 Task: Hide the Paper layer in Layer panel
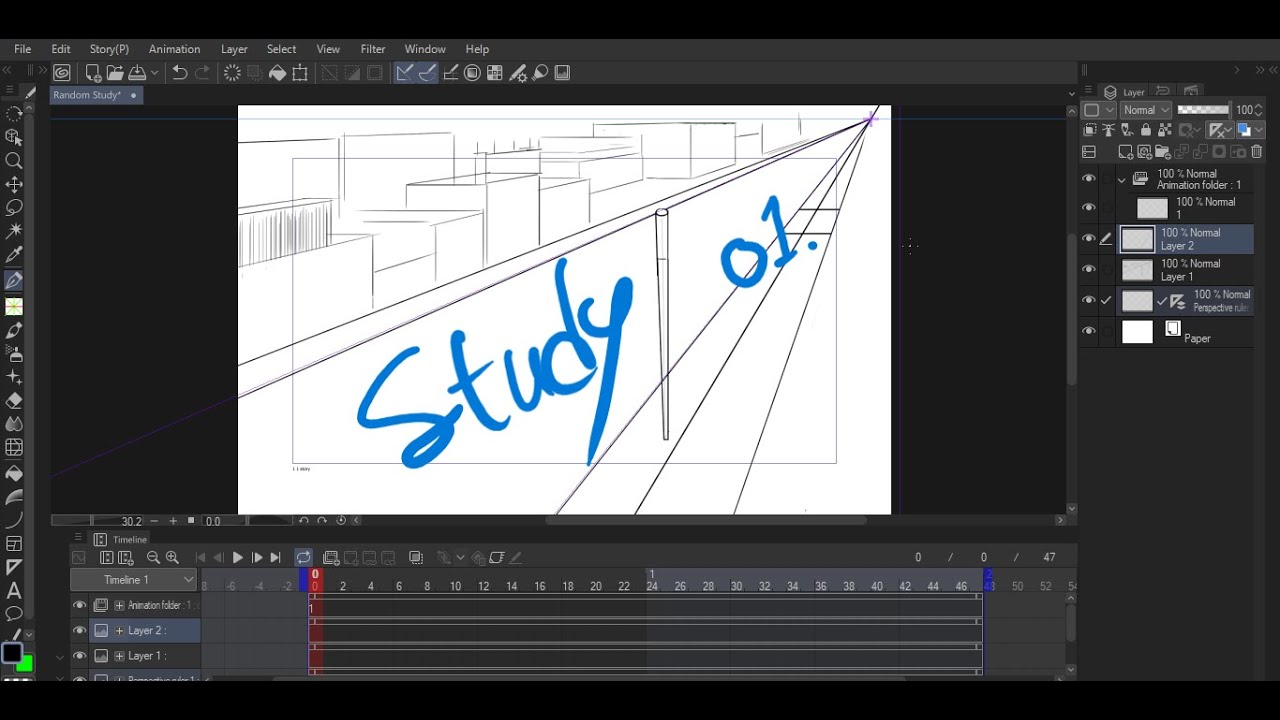pyautogui.click(x=1088, y=331)
